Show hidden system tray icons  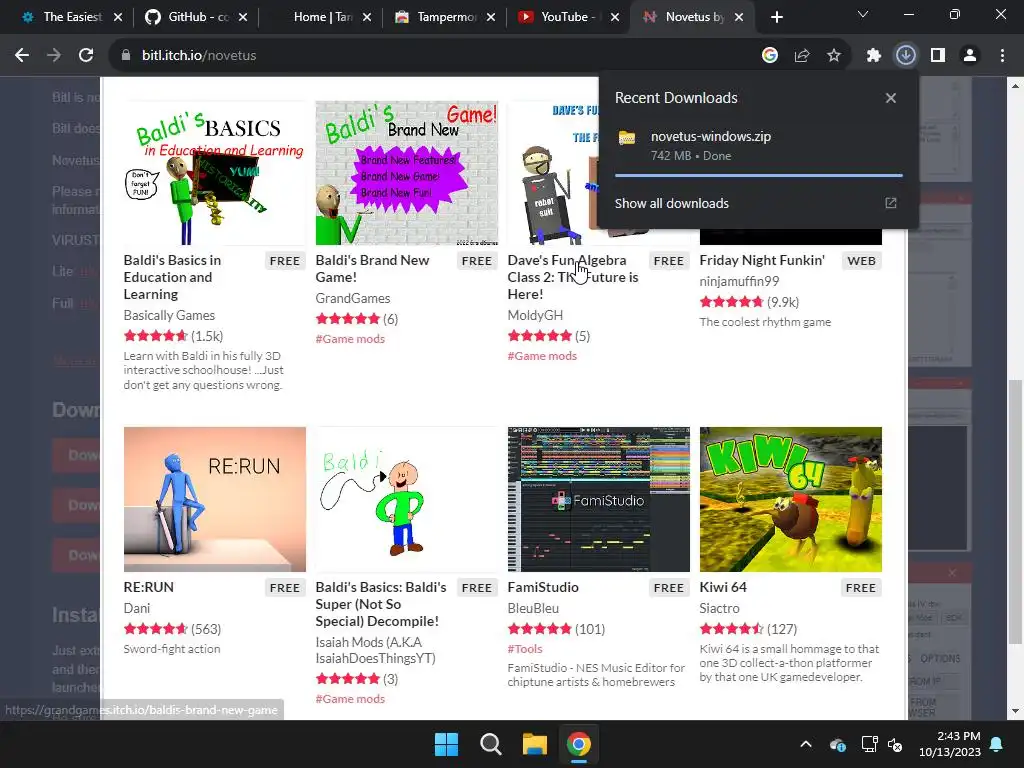(806, 744)
